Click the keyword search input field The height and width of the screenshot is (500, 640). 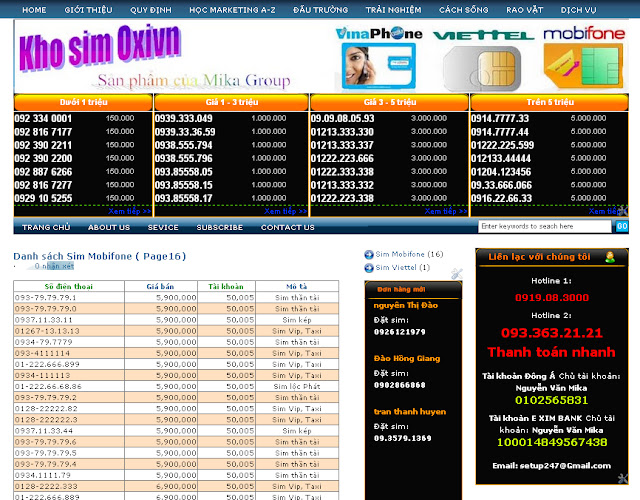click(x=544, y=226)
